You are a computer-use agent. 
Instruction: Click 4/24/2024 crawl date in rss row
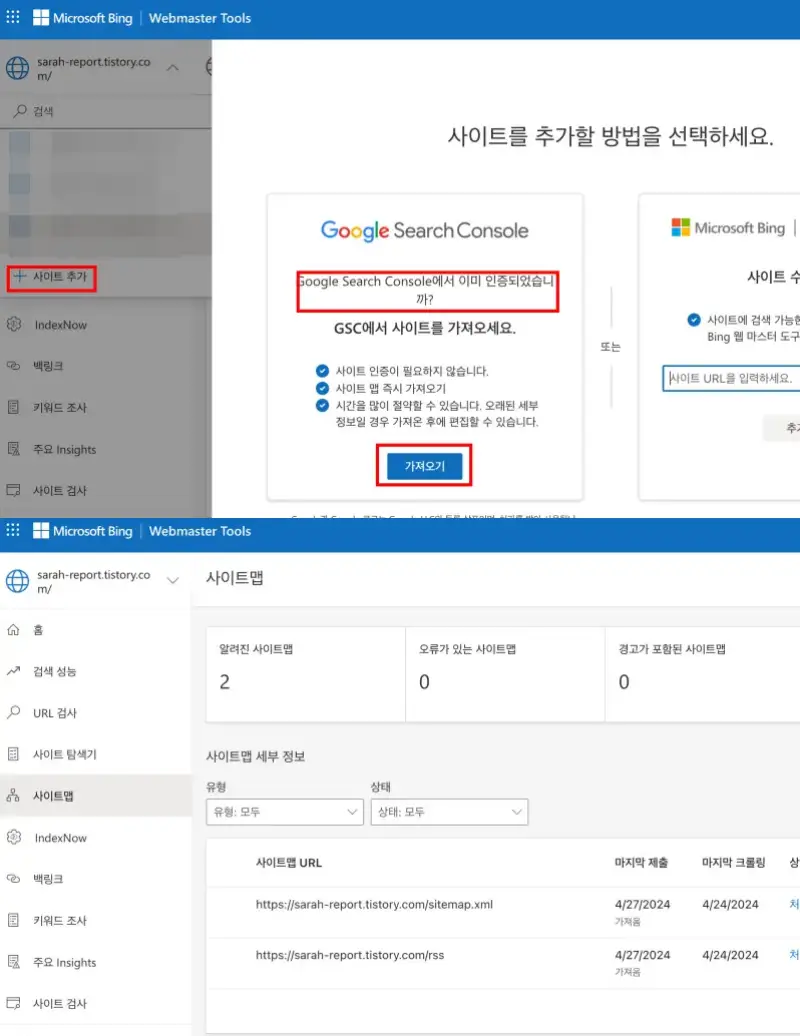pyautogui.click(x=730, y=955)
